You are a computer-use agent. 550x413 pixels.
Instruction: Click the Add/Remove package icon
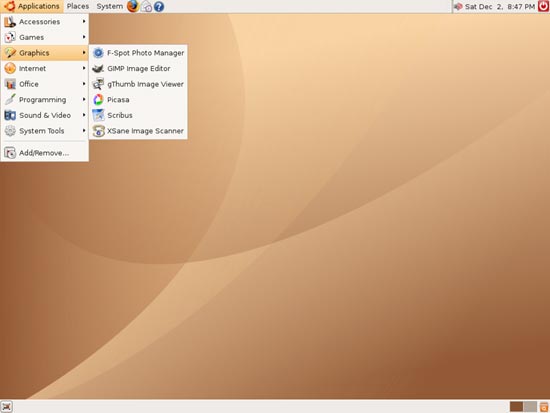point(10,153)
